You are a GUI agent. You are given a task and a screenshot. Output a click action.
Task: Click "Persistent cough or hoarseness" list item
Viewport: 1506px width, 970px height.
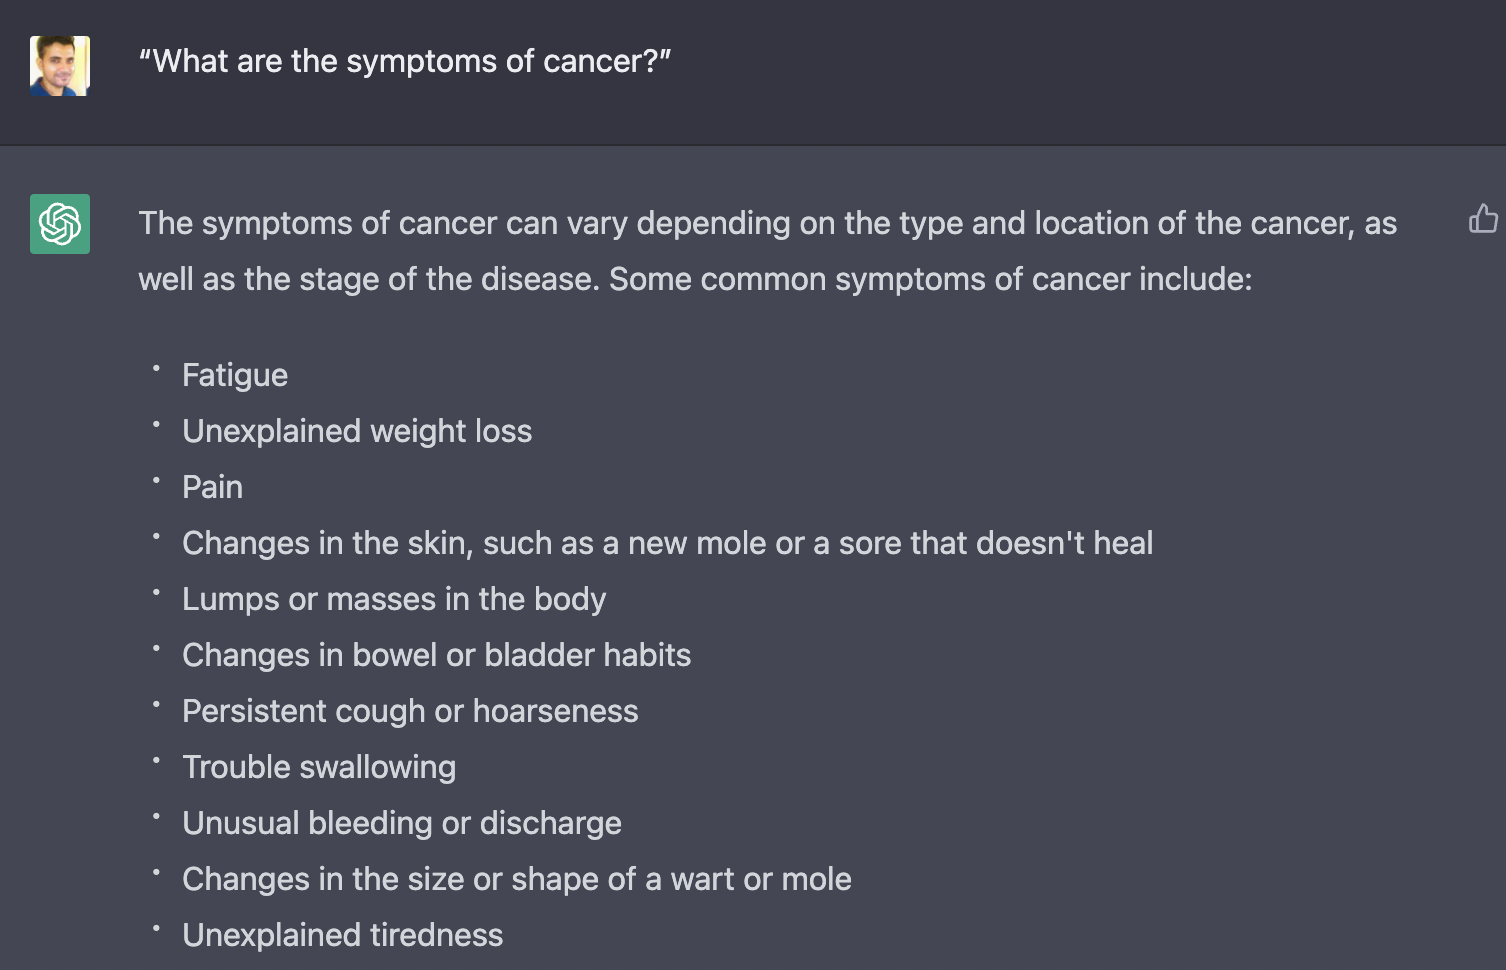tap(410, 711)
